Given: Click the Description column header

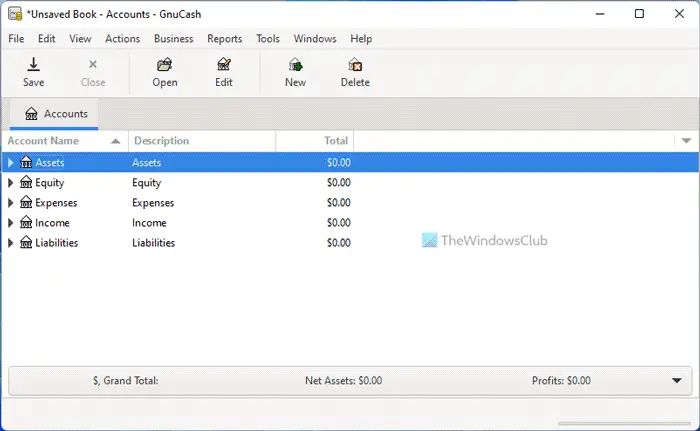Looking at the screenshot, I should (202, 141).
